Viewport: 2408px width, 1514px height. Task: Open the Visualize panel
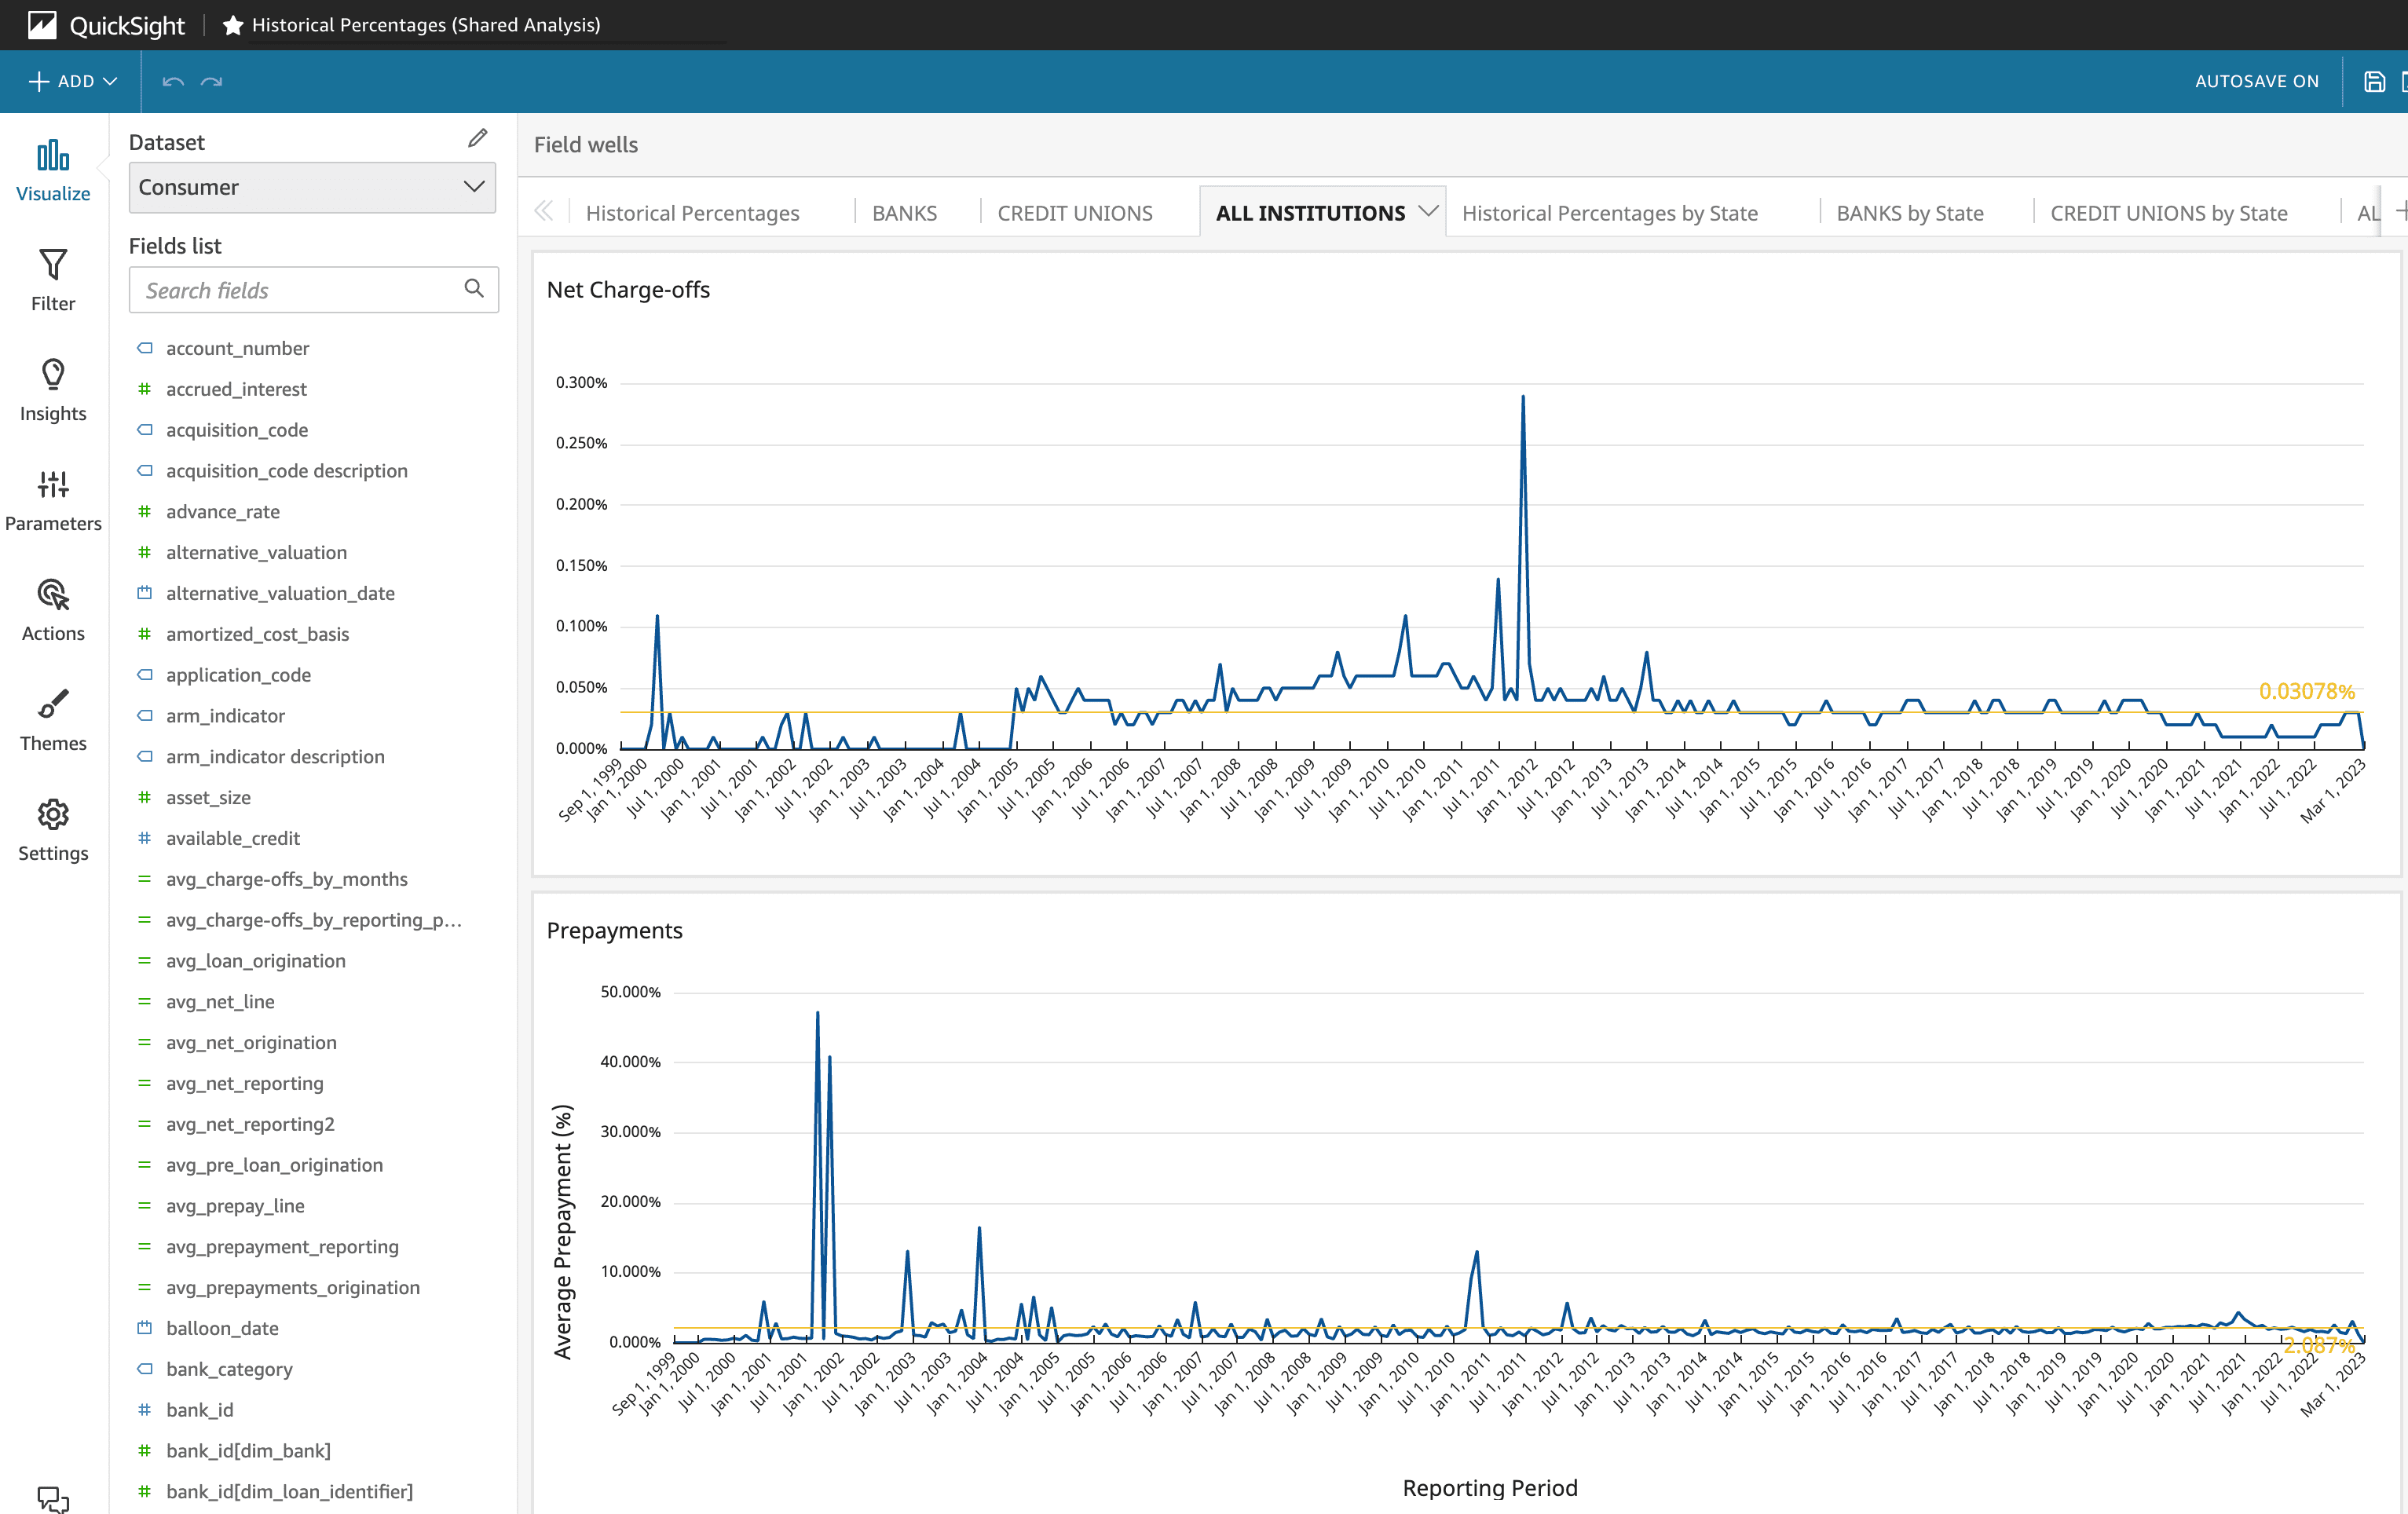coord(52,168)
